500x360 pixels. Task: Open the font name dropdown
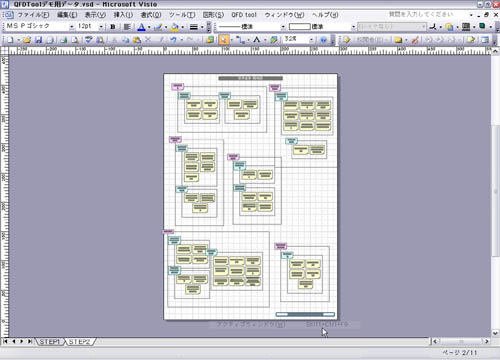coord(71,27)
